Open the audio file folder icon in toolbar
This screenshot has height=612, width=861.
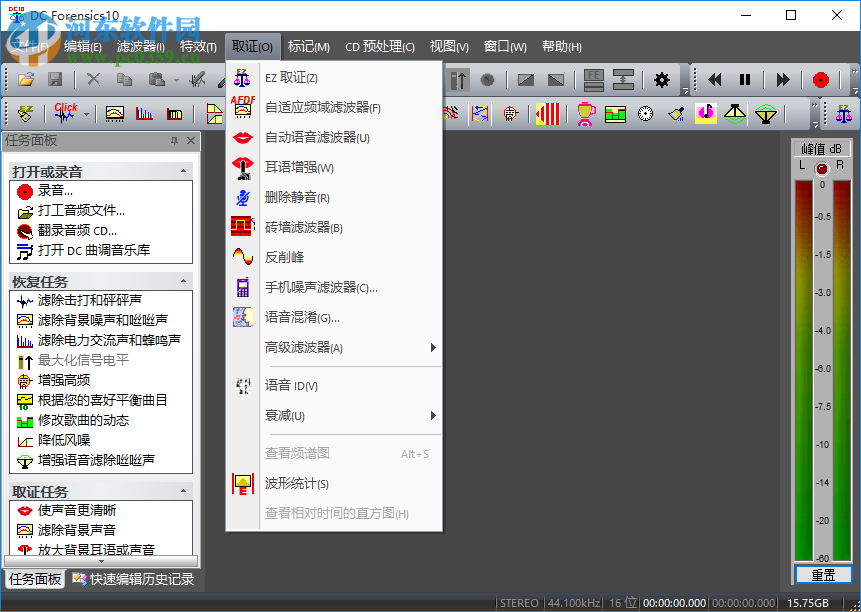pyautogui.click(x=26, y=80)
